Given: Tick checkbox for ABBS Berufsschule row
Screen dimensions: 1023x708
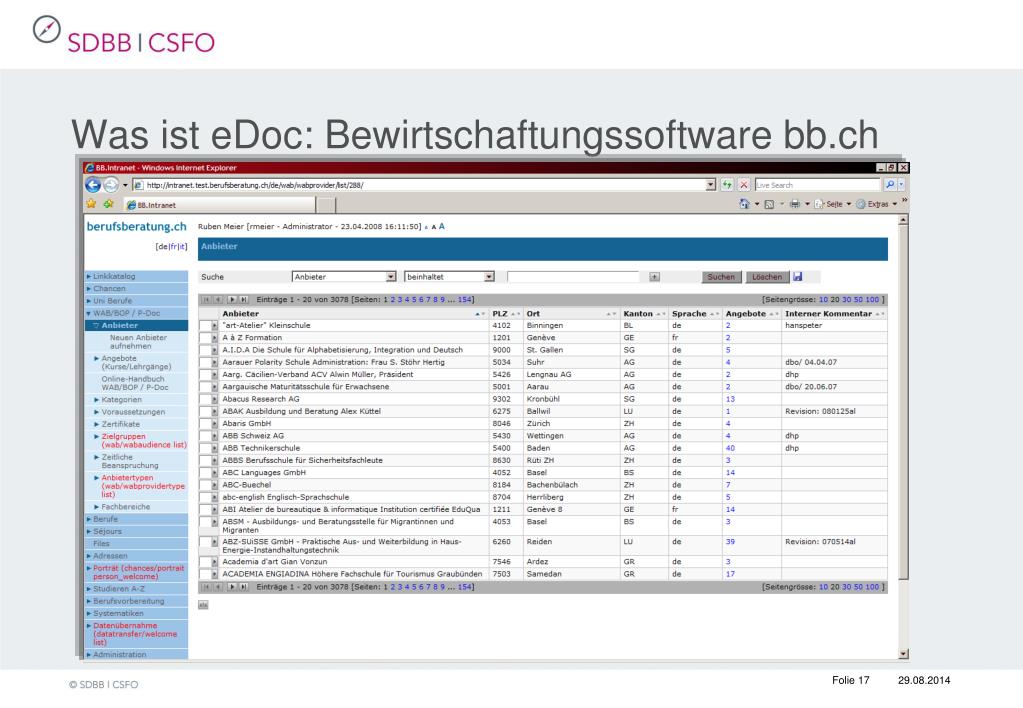Looking at the screenshot, I should pos(206,461).
